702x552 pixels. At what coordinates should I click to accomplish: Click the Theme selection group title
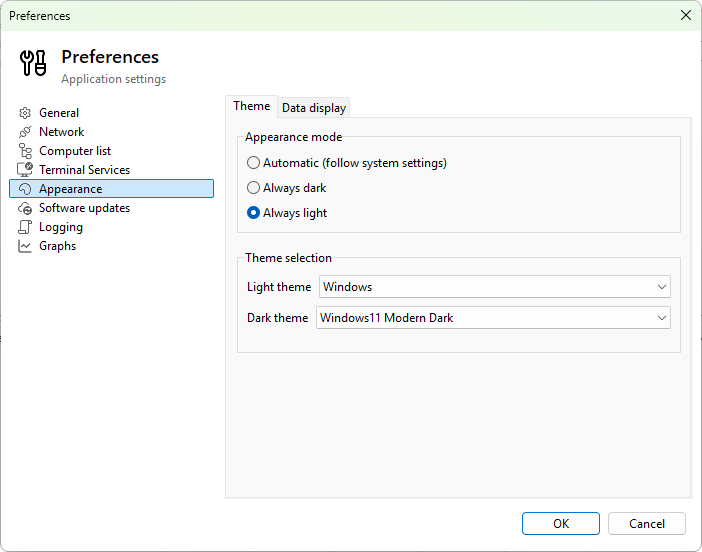tap(288, 258)
